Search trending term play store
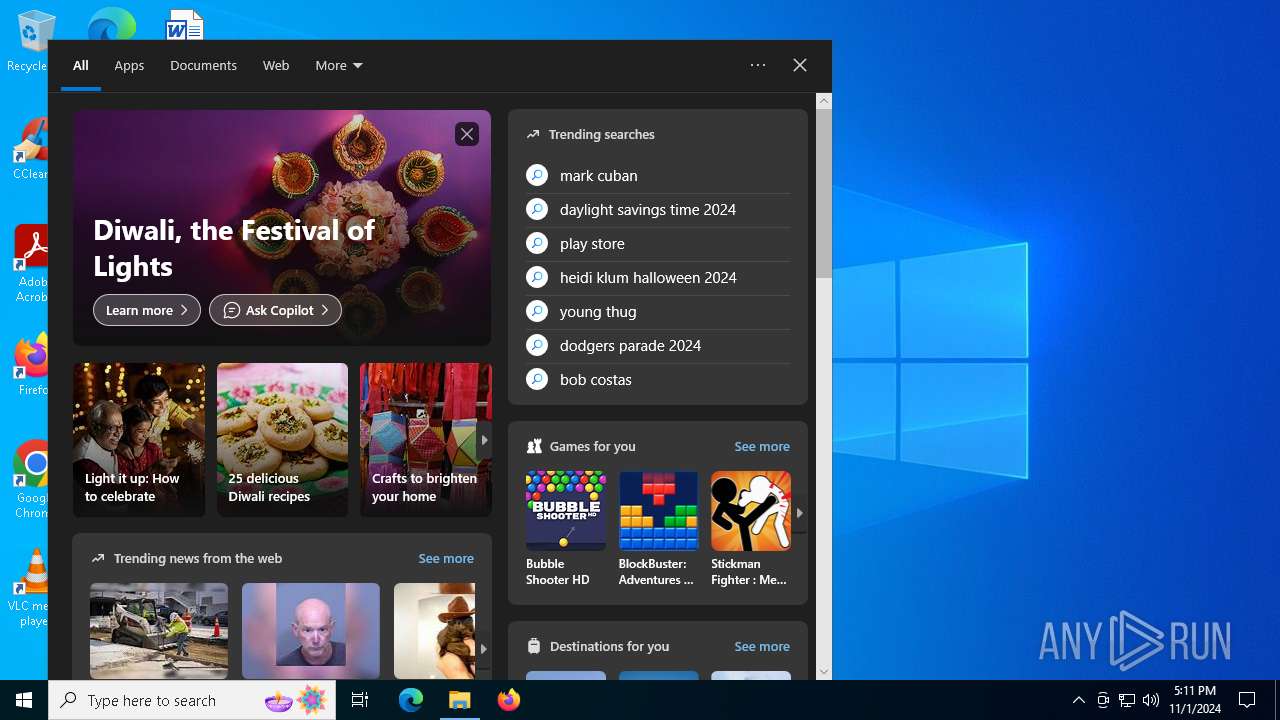This screenshot has height=720, width=1280. (x=658, y=243)
